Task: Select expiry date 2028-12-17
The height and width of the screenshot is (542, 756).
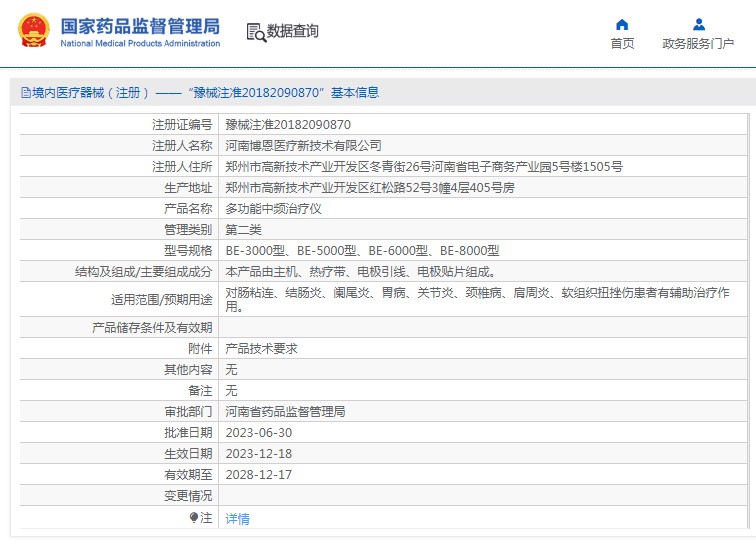Action: (258, 474)
